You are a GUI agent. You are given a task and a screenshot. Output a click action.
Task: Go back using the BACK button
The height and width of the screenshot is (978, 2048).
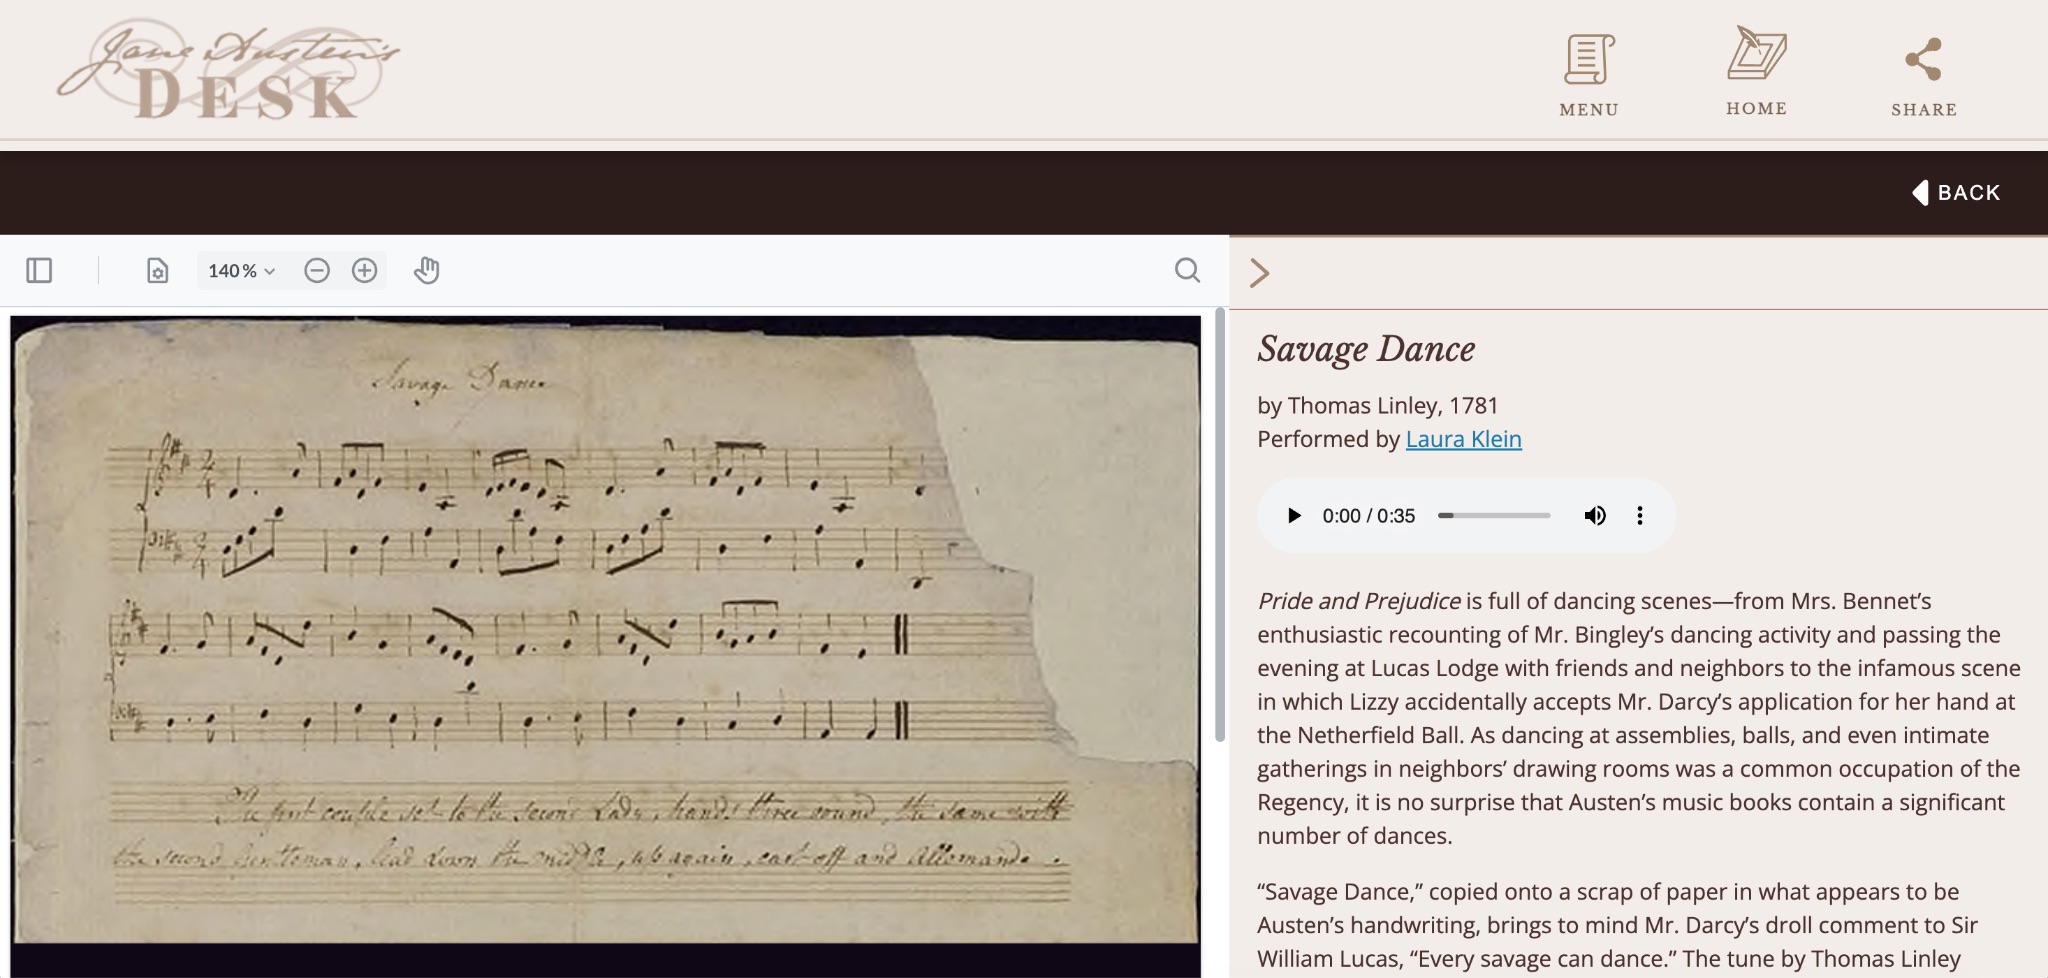coord(1956,193)
